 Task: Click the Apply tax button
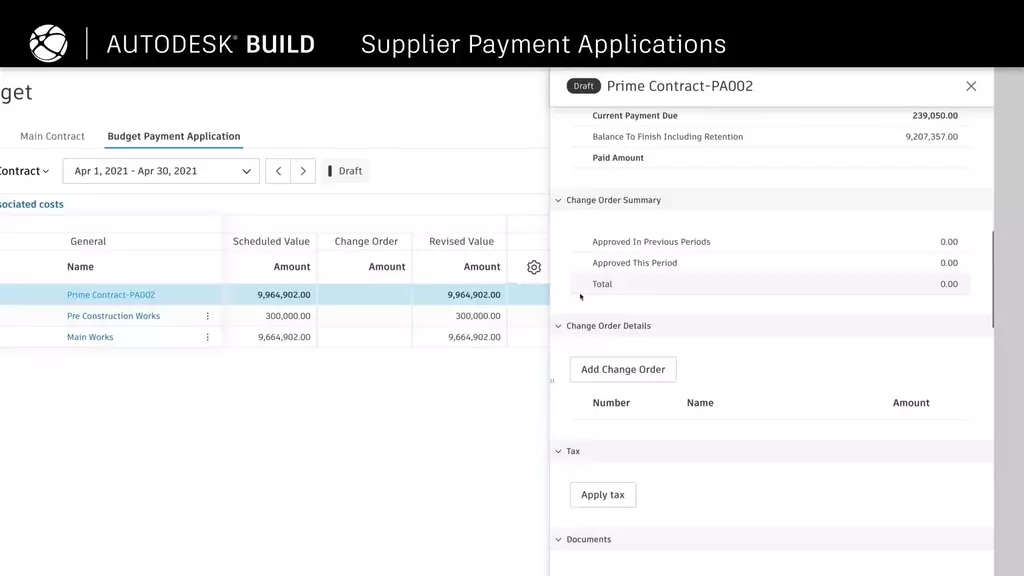pyautogui.click(x=603, y=495)
